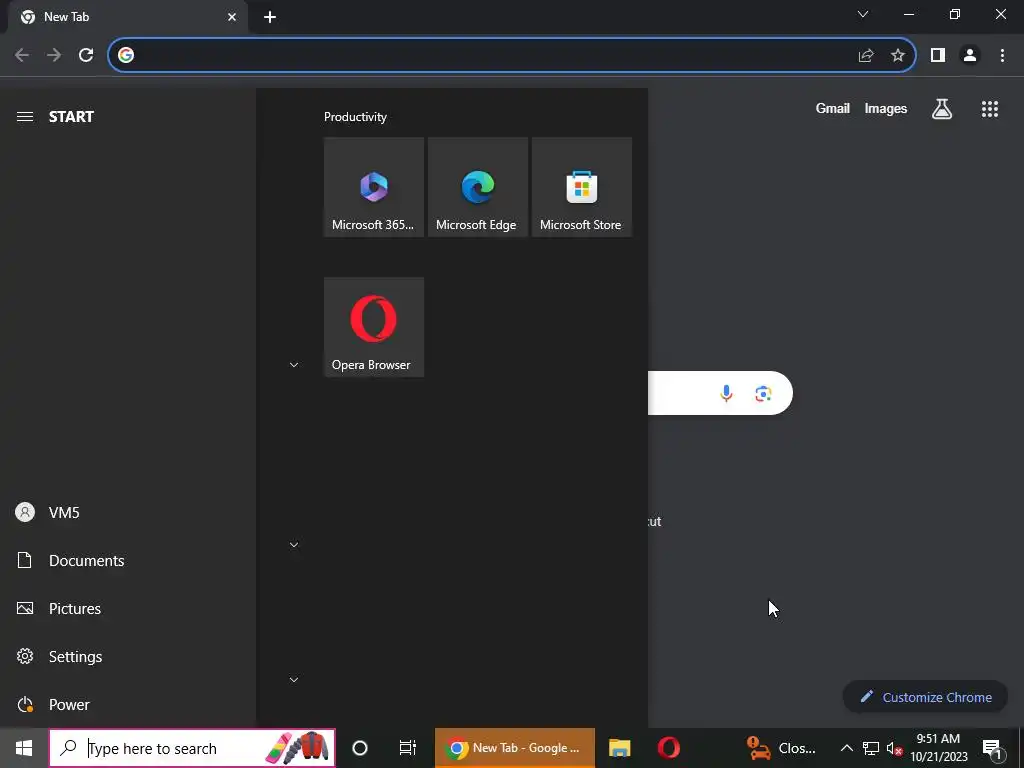1024x768 pixels.
Task: Reload the Chrome page
Action: pyautogui.click(x=86, y=55)
